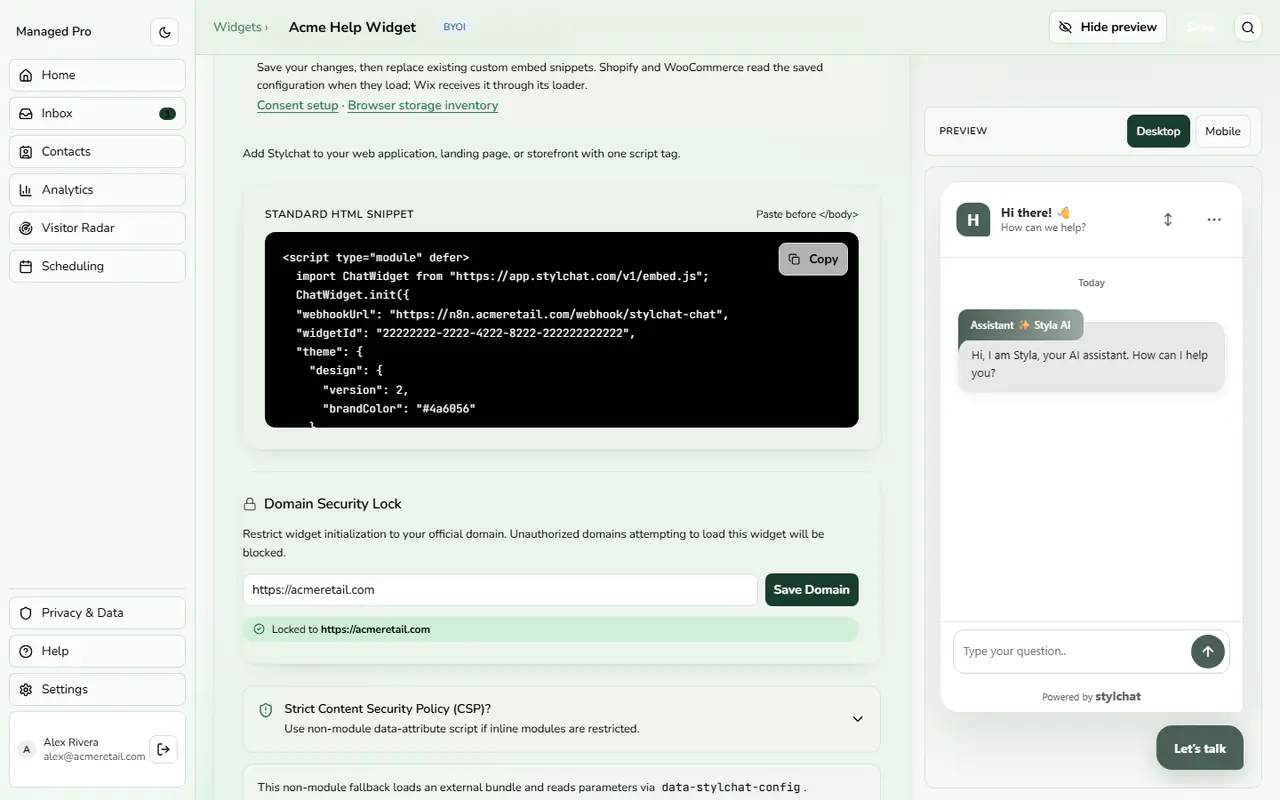Open the Inbox in the sidebar
Image resolution: width=1280 pixels, height=800 pixels.
tap(97, 113)
